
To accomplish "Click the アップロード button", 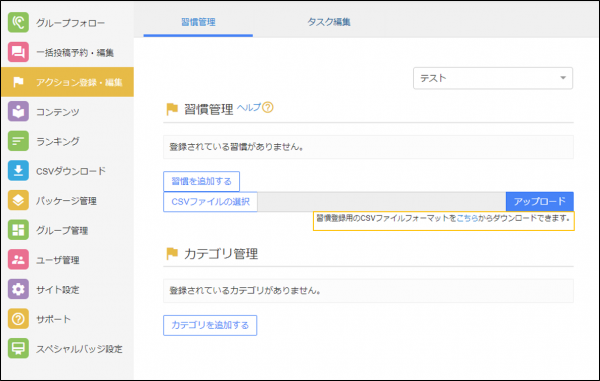I will pos(540,202).
